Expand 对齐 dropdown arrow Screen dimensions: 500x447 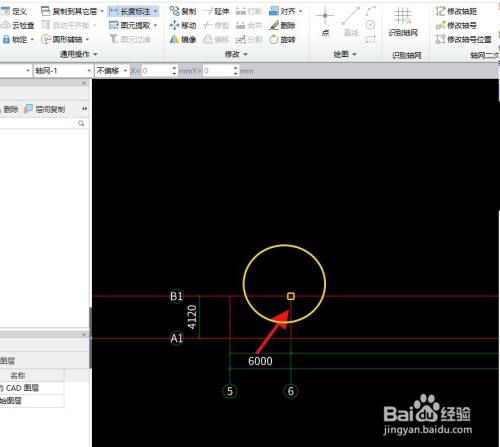(x=301, y=12)
